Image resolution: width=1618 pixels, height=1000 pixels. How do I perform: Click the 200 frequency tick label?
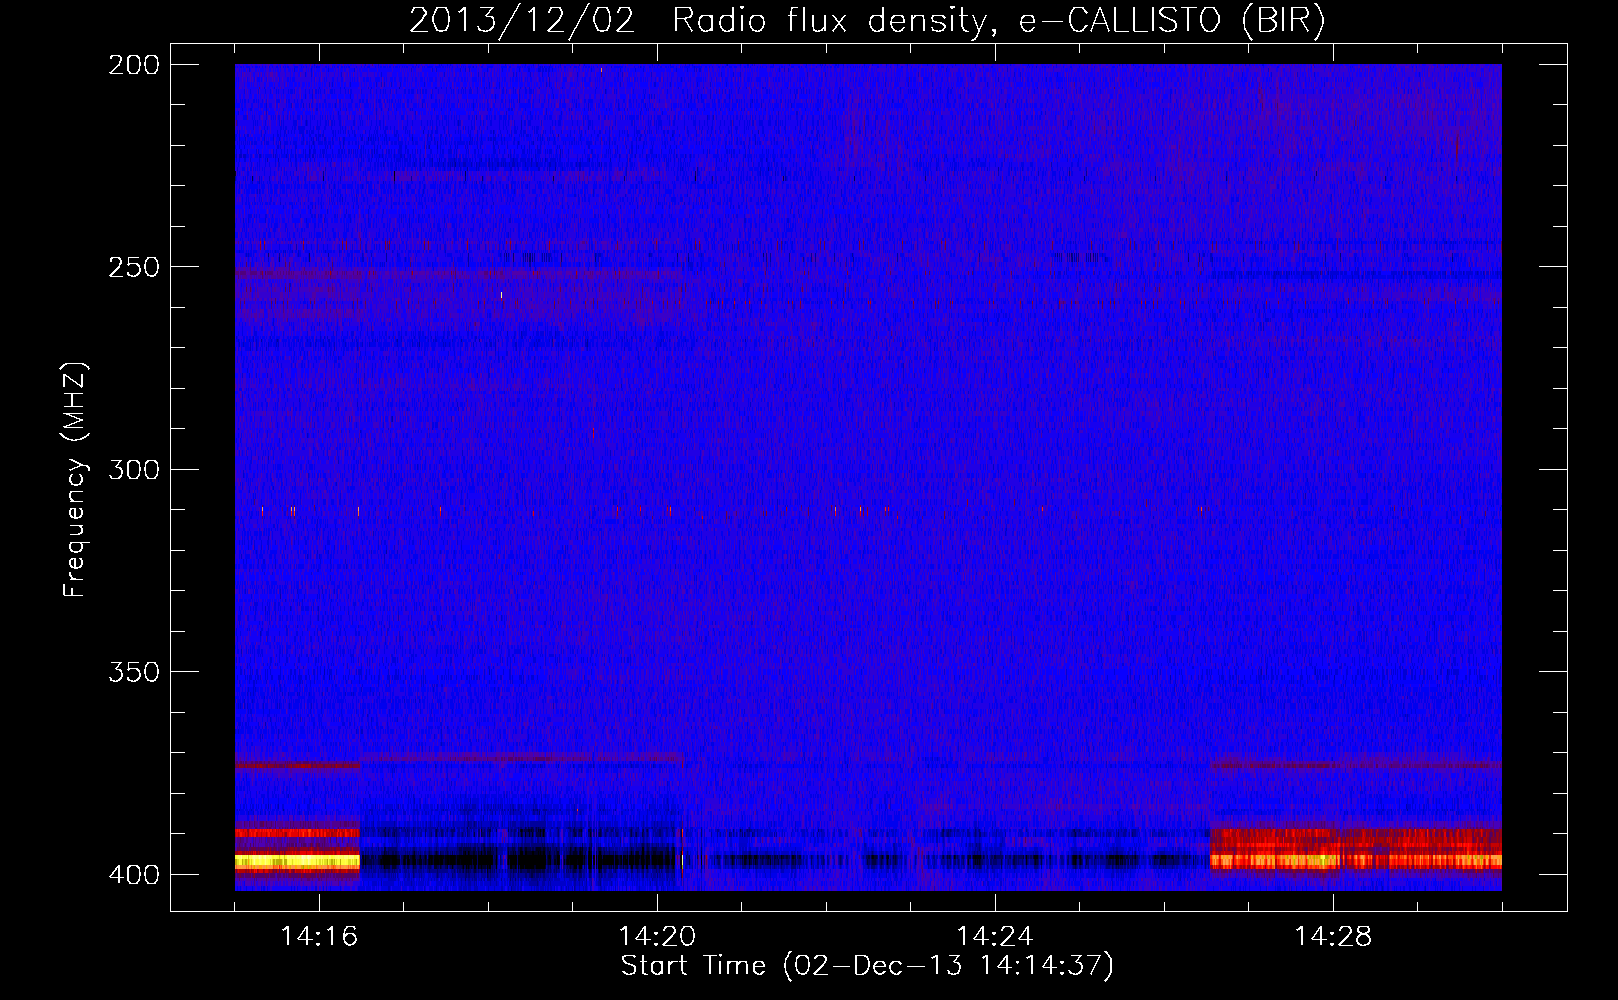134,65
